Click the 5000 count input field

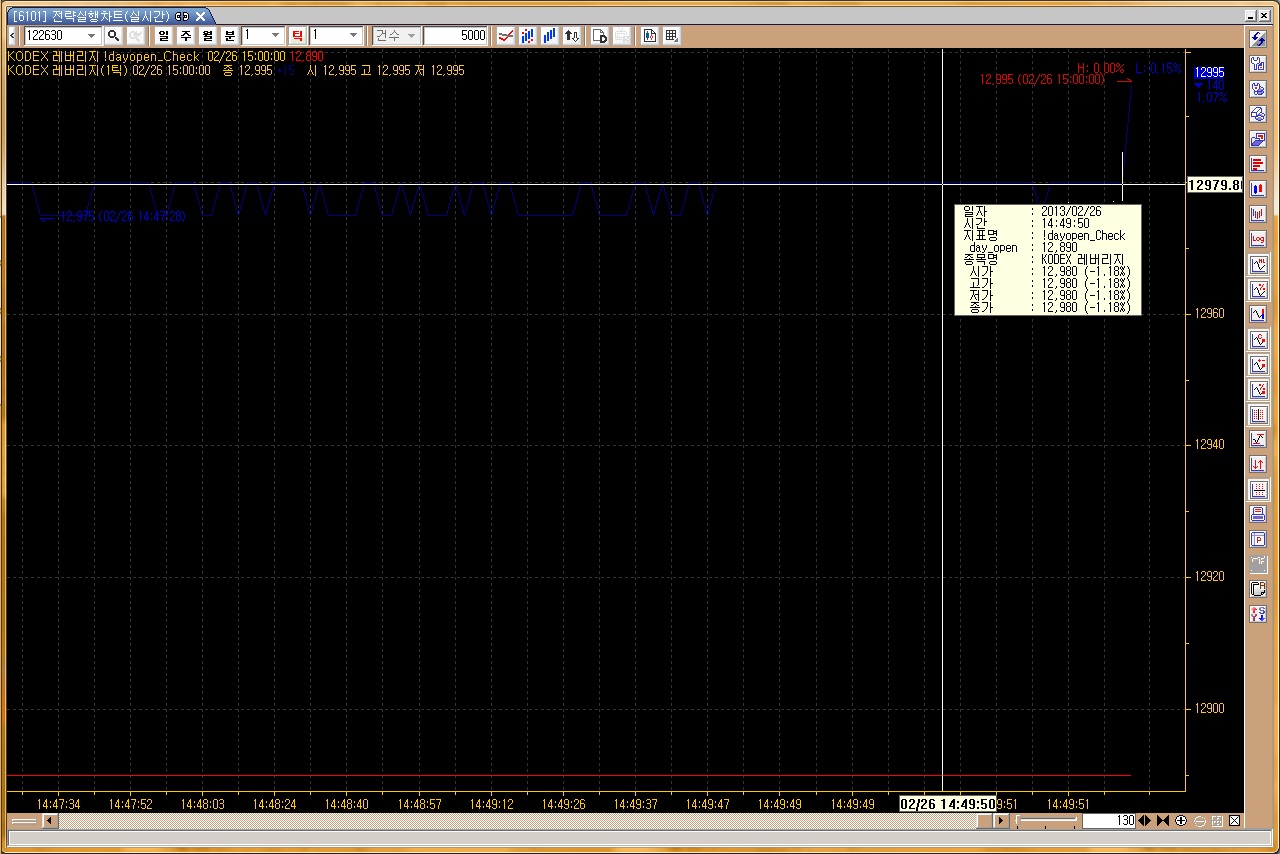[455, 36]
